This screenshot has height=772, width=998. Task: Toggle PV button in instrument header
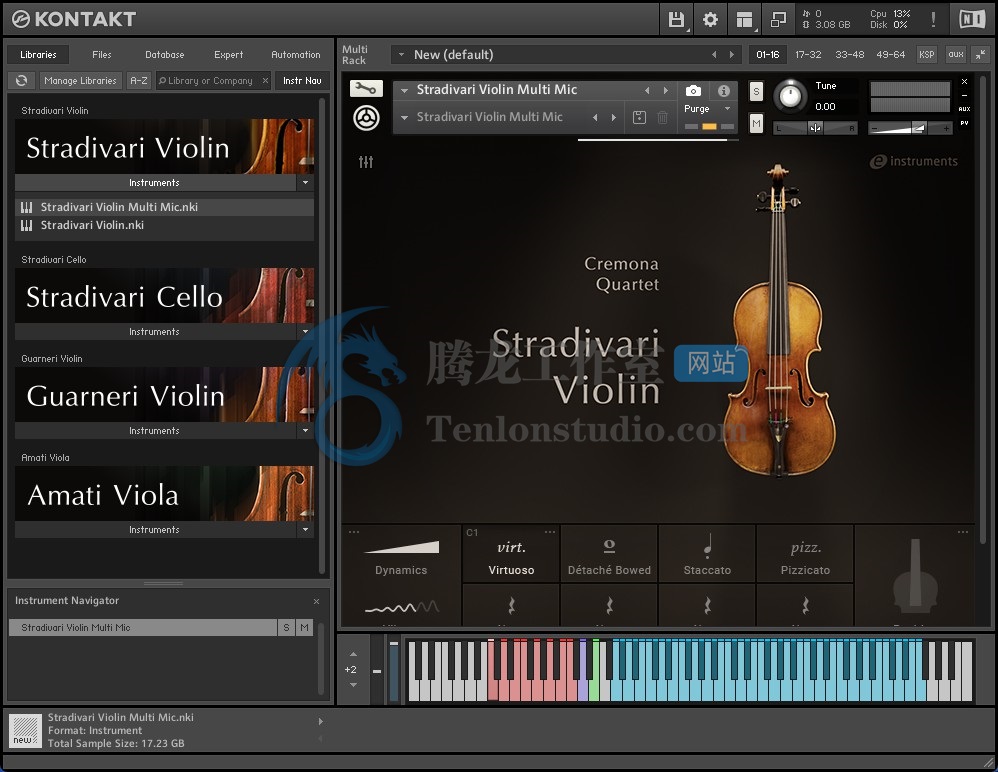[x=964, y=123]
